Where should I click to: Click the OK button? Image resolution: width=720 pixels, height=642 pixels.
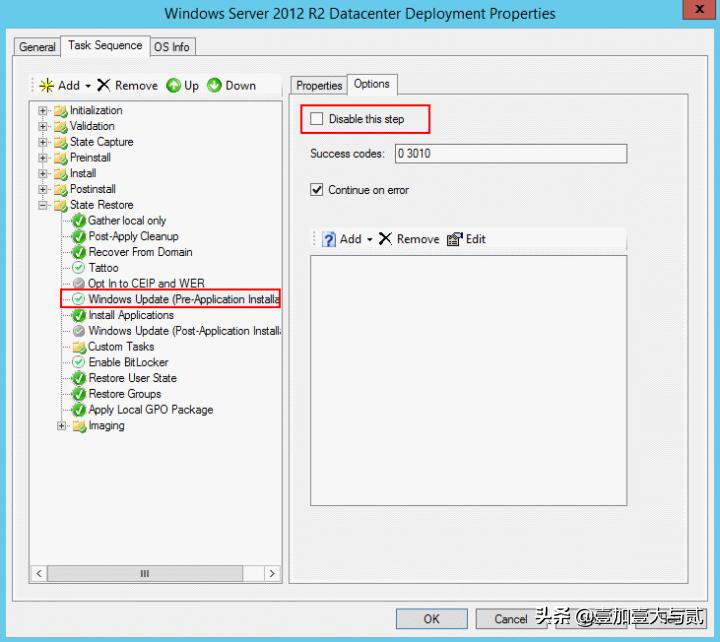[x=432, y=619]
